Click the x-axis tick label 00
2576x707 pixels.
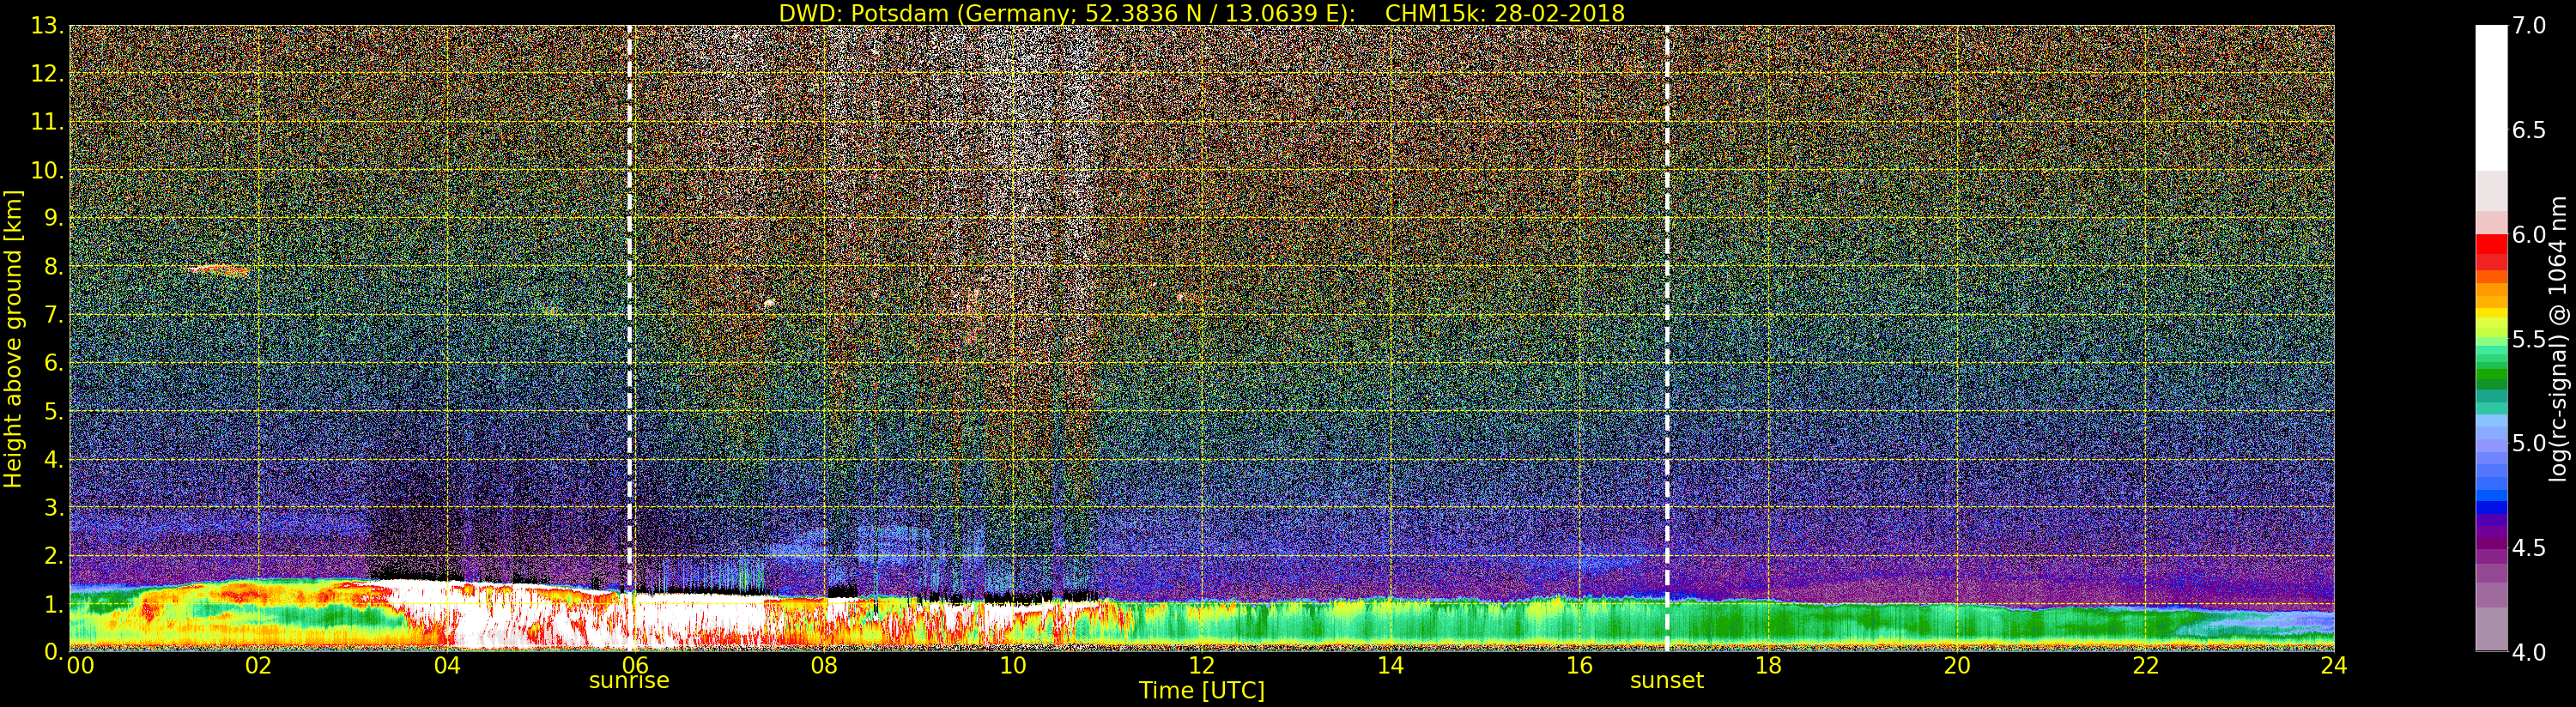pos(80,665)
